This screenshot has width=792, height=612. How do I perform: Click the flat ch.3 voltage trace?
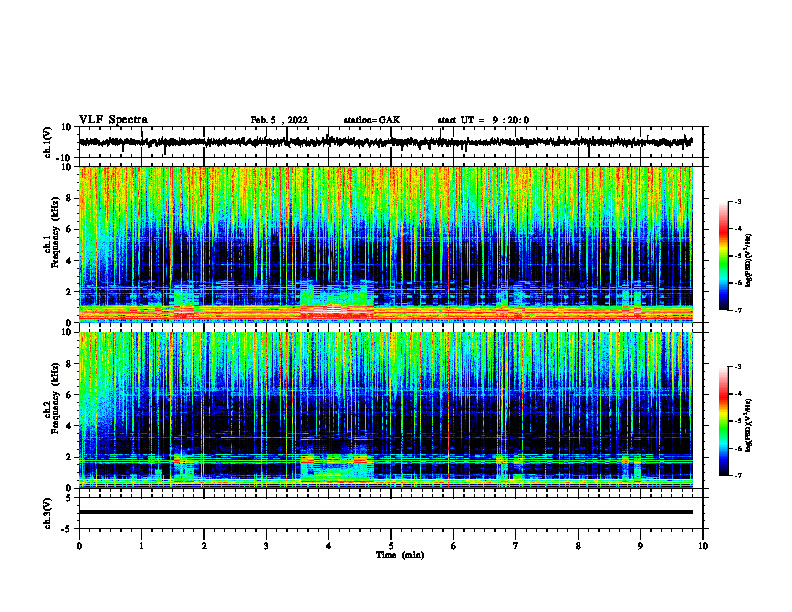tap(385, 512)
